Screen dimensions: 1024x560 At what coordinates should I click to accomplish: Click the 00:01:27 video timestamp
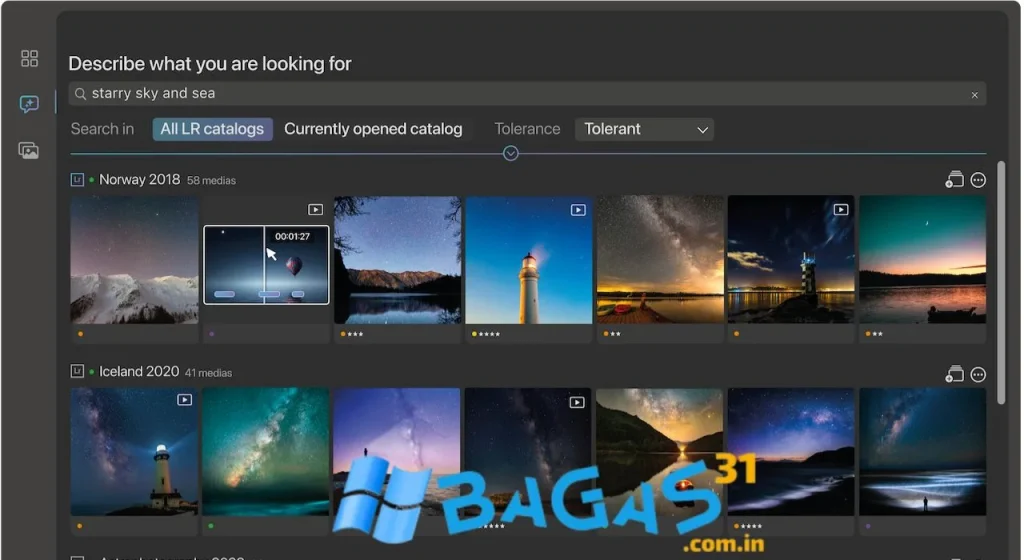coord(293,236)
